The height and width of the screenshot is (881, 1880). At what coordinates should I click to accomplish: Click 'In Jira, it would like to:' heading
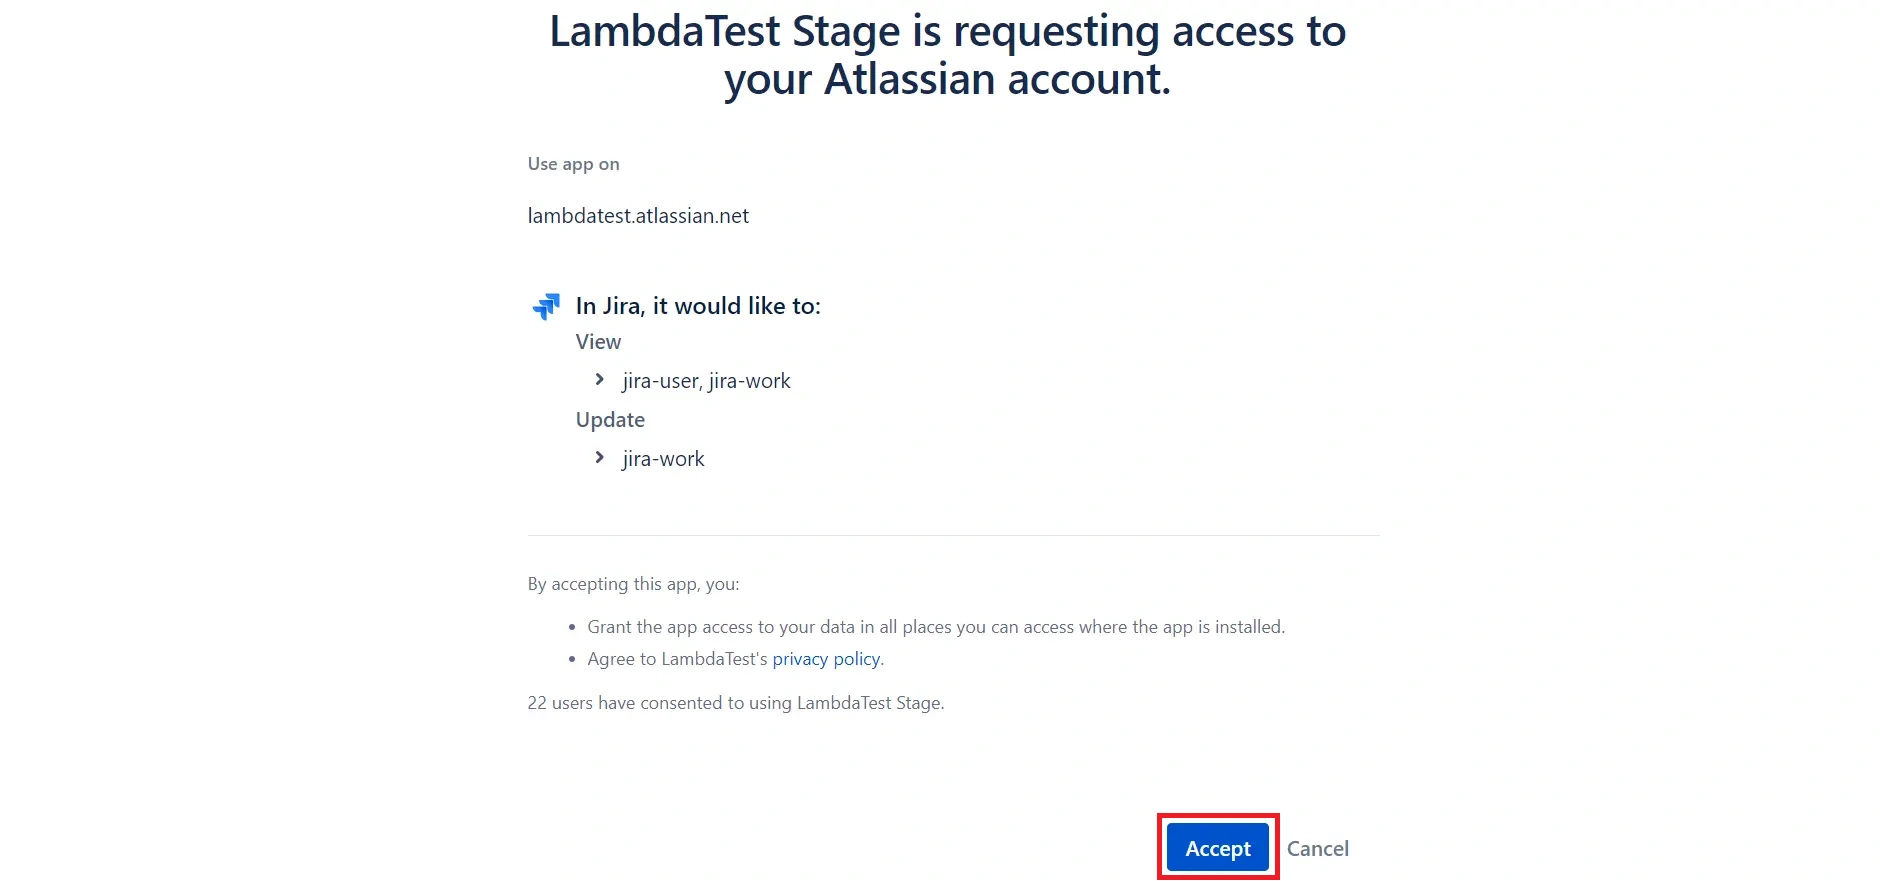[x=698, y=306]
